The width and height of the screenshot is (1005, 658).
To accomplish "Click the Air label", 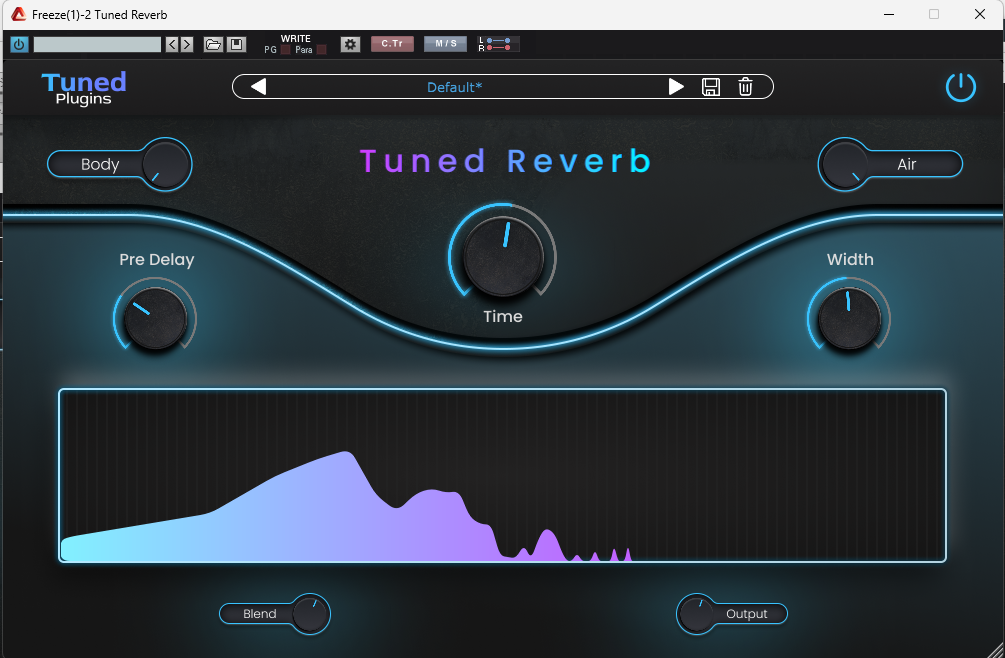I will coord(906,165).
